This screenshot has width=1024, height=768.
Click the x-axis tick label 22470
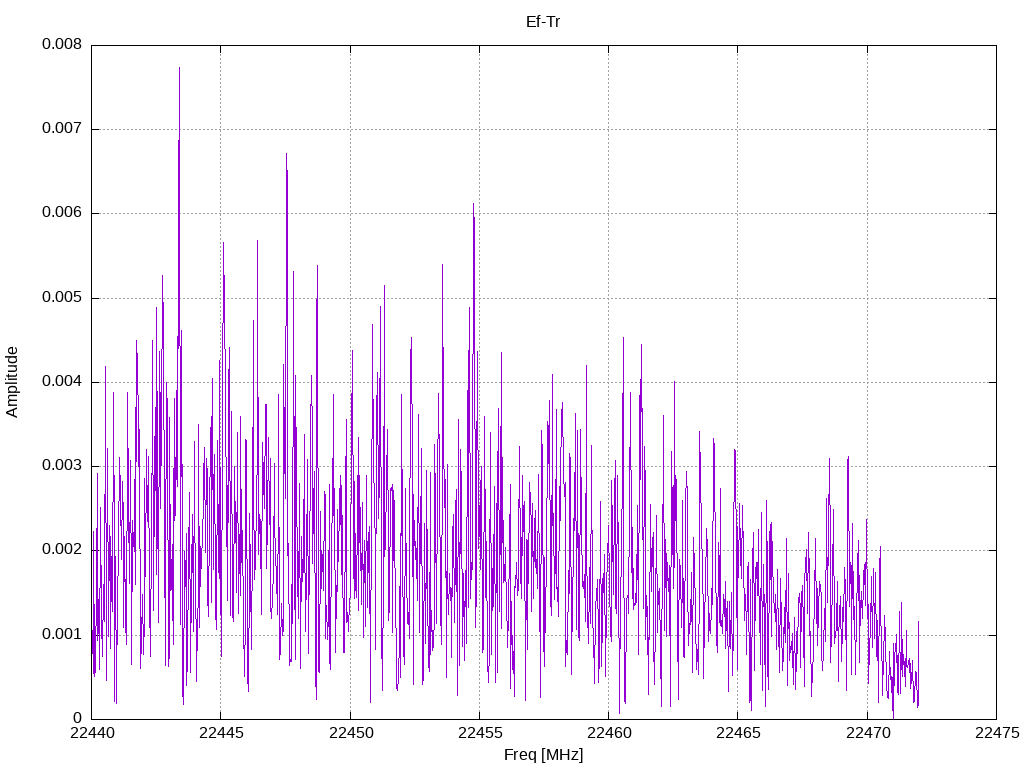tap(868, 733)
